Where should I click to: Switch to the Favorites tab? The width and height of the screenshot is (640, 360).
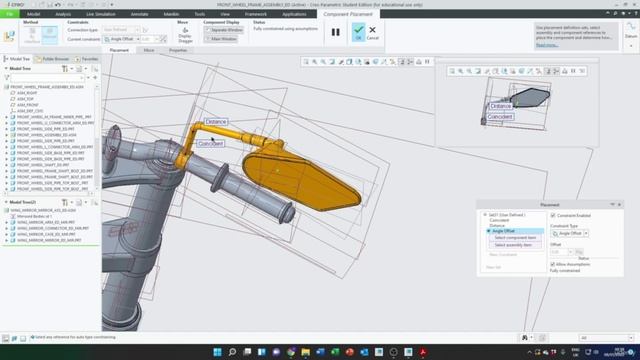tap(87, 59)
